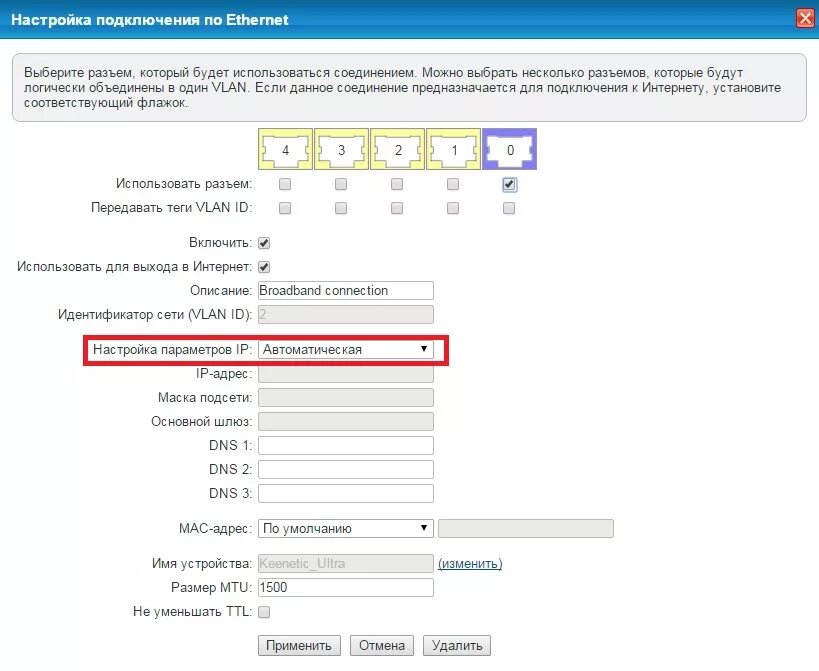This screenshot has height=671, width=819.
Task: Click the Удалить button
Action: [457, 645]
